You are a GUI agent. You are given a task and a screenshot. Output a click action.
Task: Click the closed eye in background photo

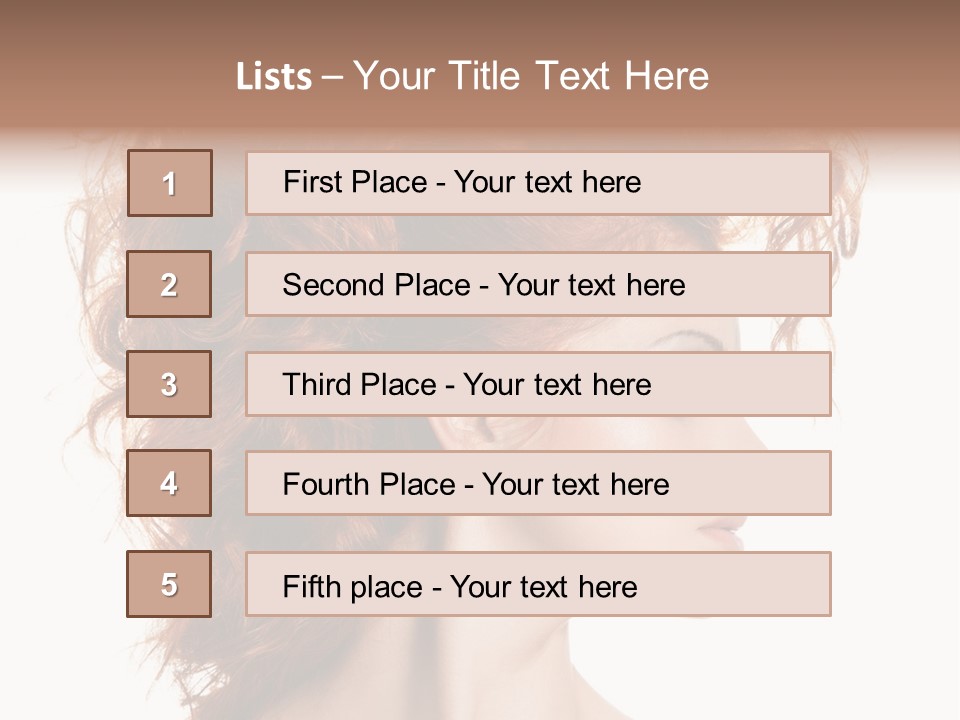pyautogui.click(x=690, y=335)
